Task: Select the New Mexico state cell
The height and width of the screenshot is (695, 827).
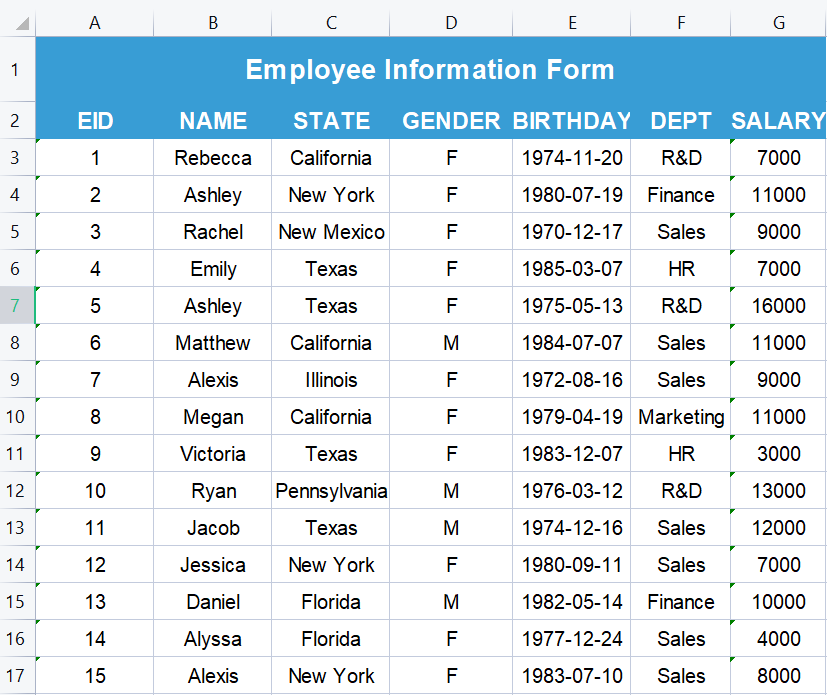Action: (x=331, y=231)
